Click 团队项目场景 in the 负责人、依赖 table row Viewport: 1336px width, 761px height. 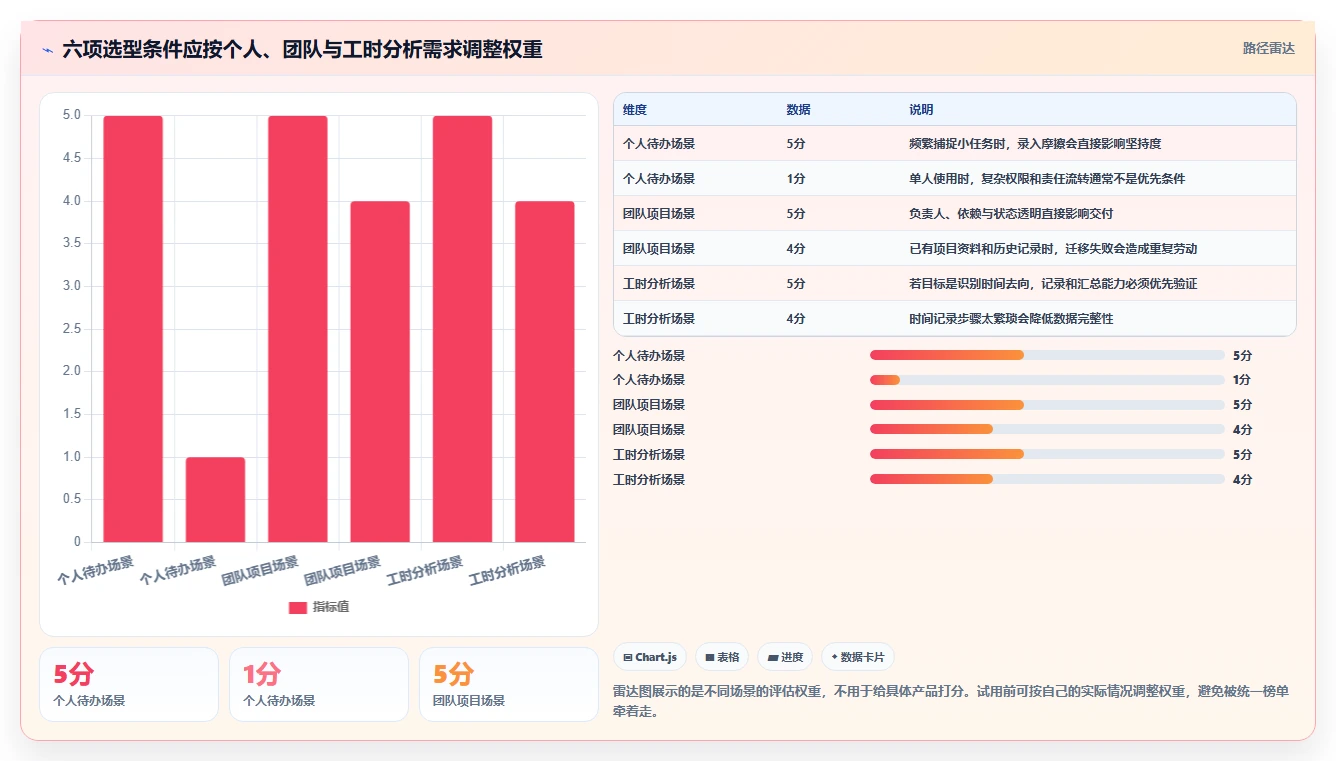coord(659,214)
